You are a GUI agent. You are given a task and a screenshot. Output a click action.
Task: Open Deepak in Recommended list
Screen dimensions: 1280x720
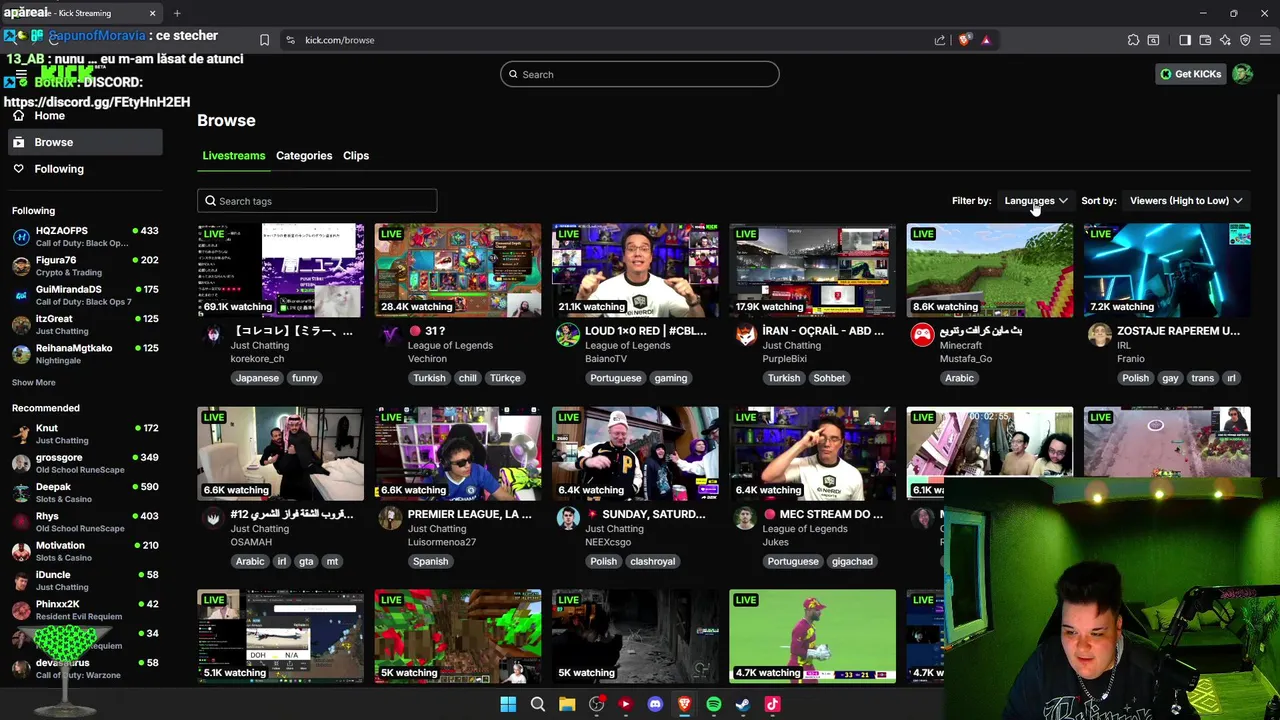pyautogui.click(x=85, y=493)
